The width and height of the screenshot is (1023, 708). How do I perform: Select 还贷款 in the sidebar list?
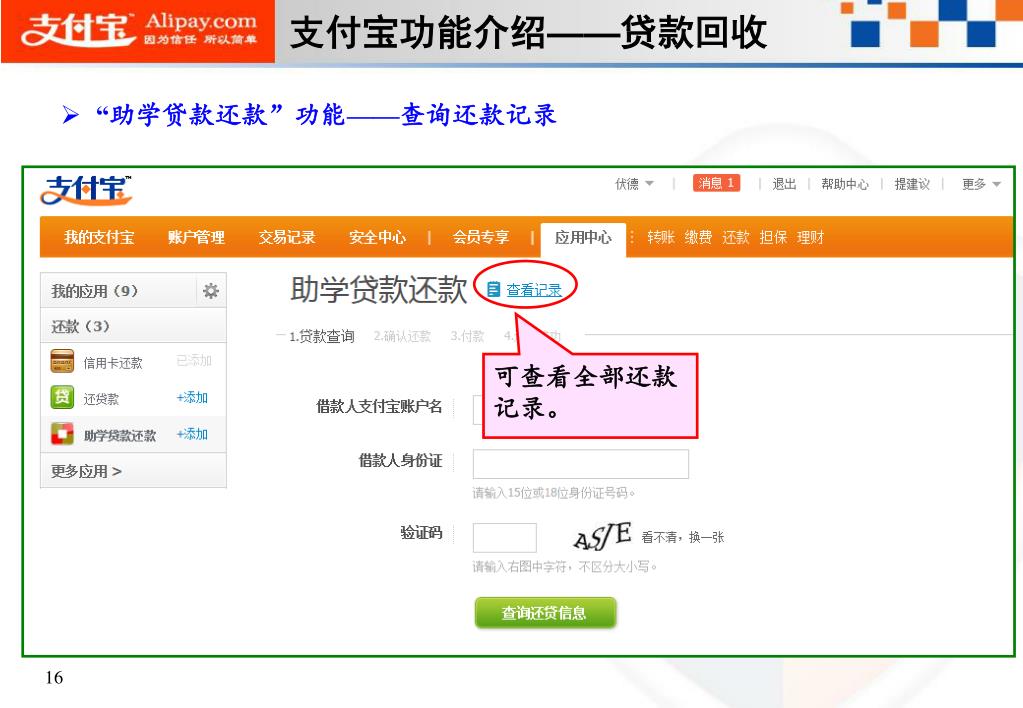coord(101,399)
